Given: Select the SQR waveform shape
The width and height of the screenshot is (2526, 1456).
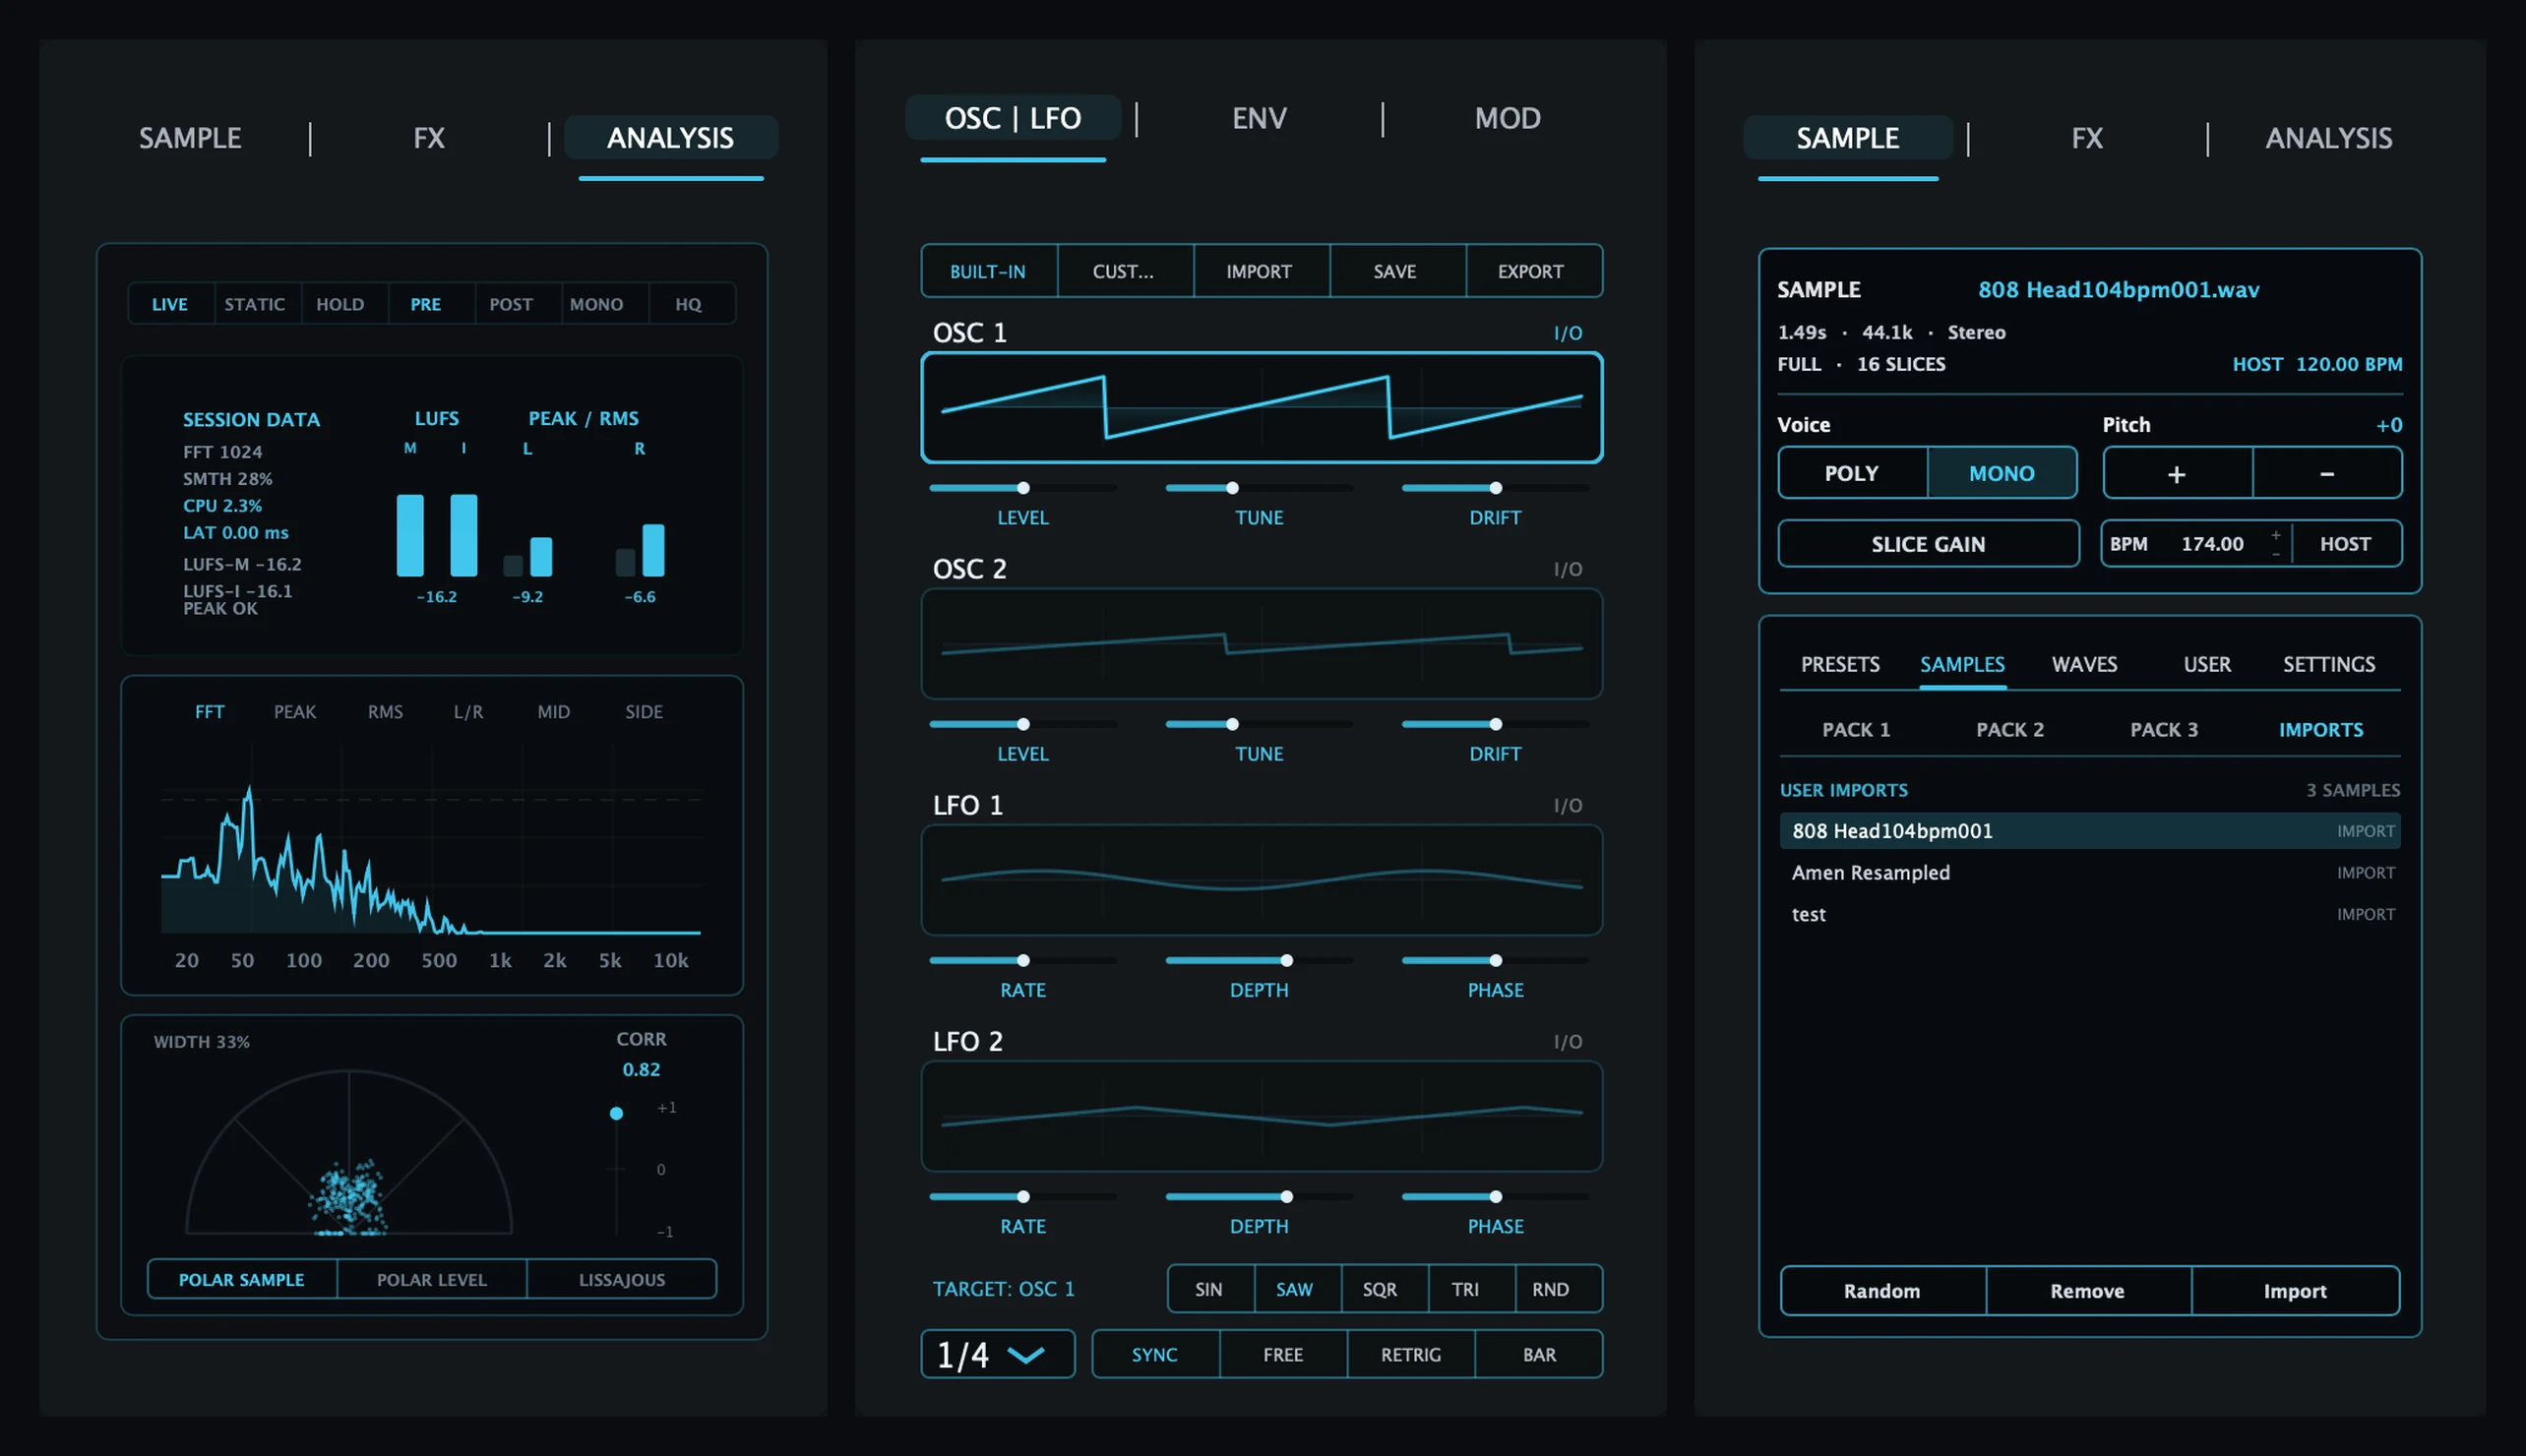Looking at the screenshot, I should tap(1379, 1289).
